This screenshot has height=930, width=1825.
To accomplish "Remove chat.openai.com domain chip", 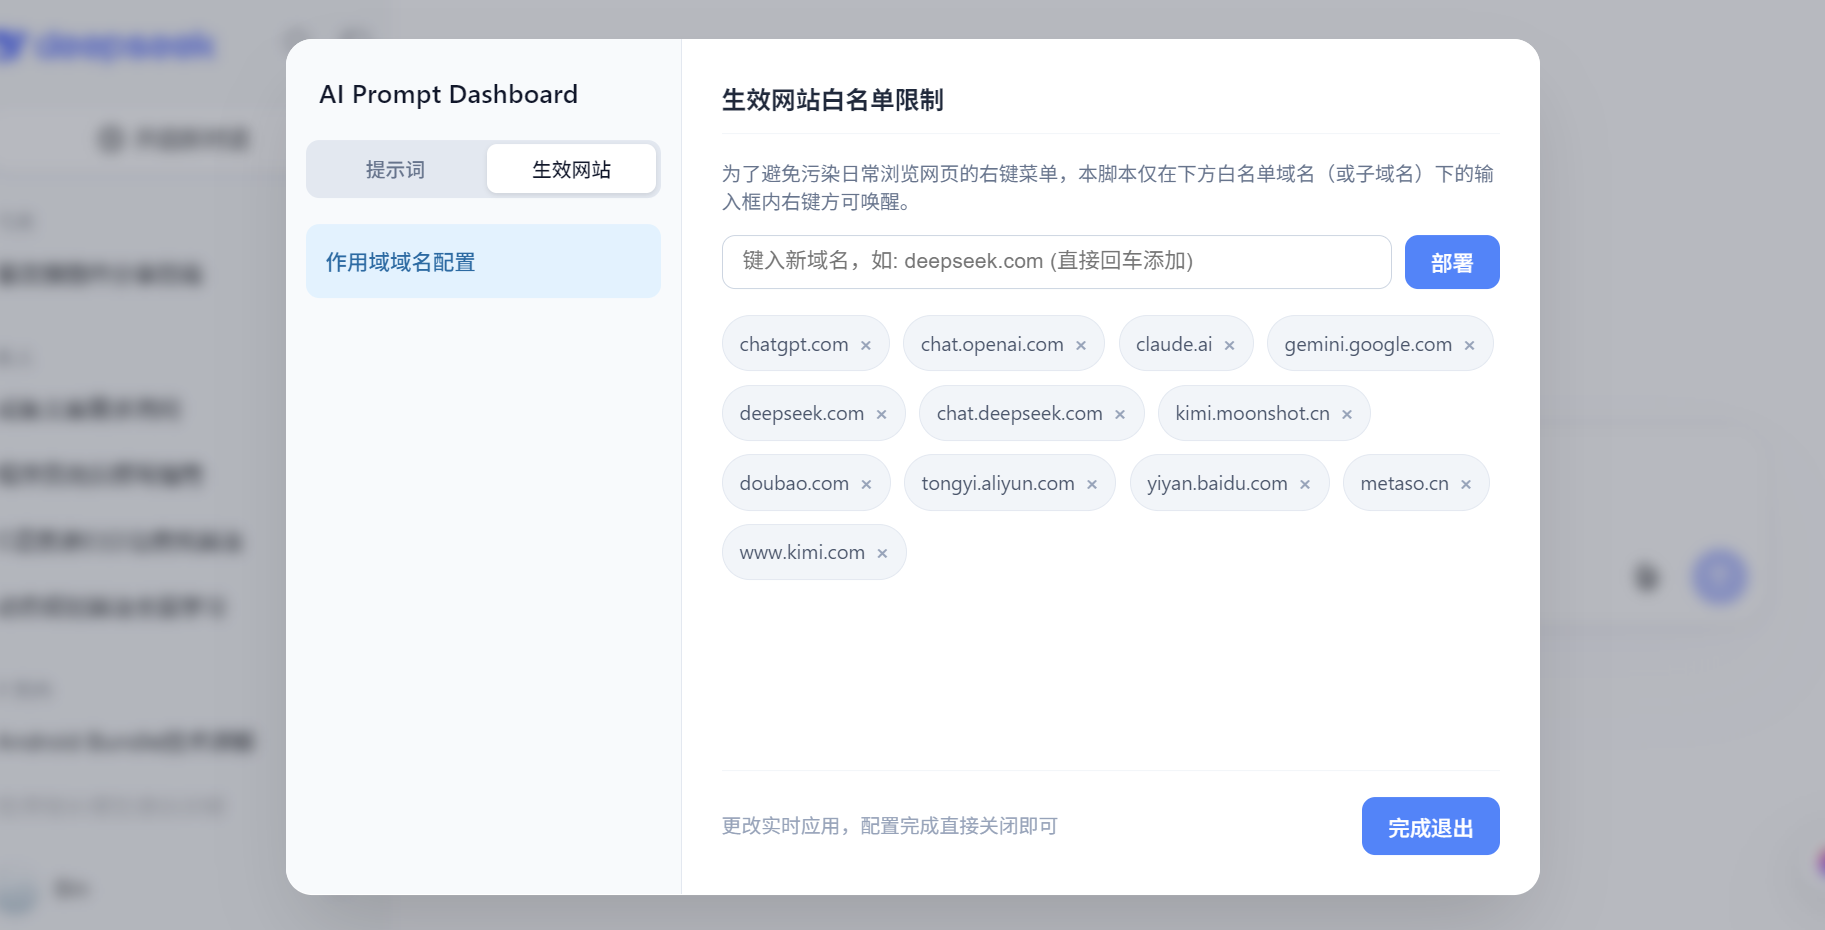I will pos(1081,346).
